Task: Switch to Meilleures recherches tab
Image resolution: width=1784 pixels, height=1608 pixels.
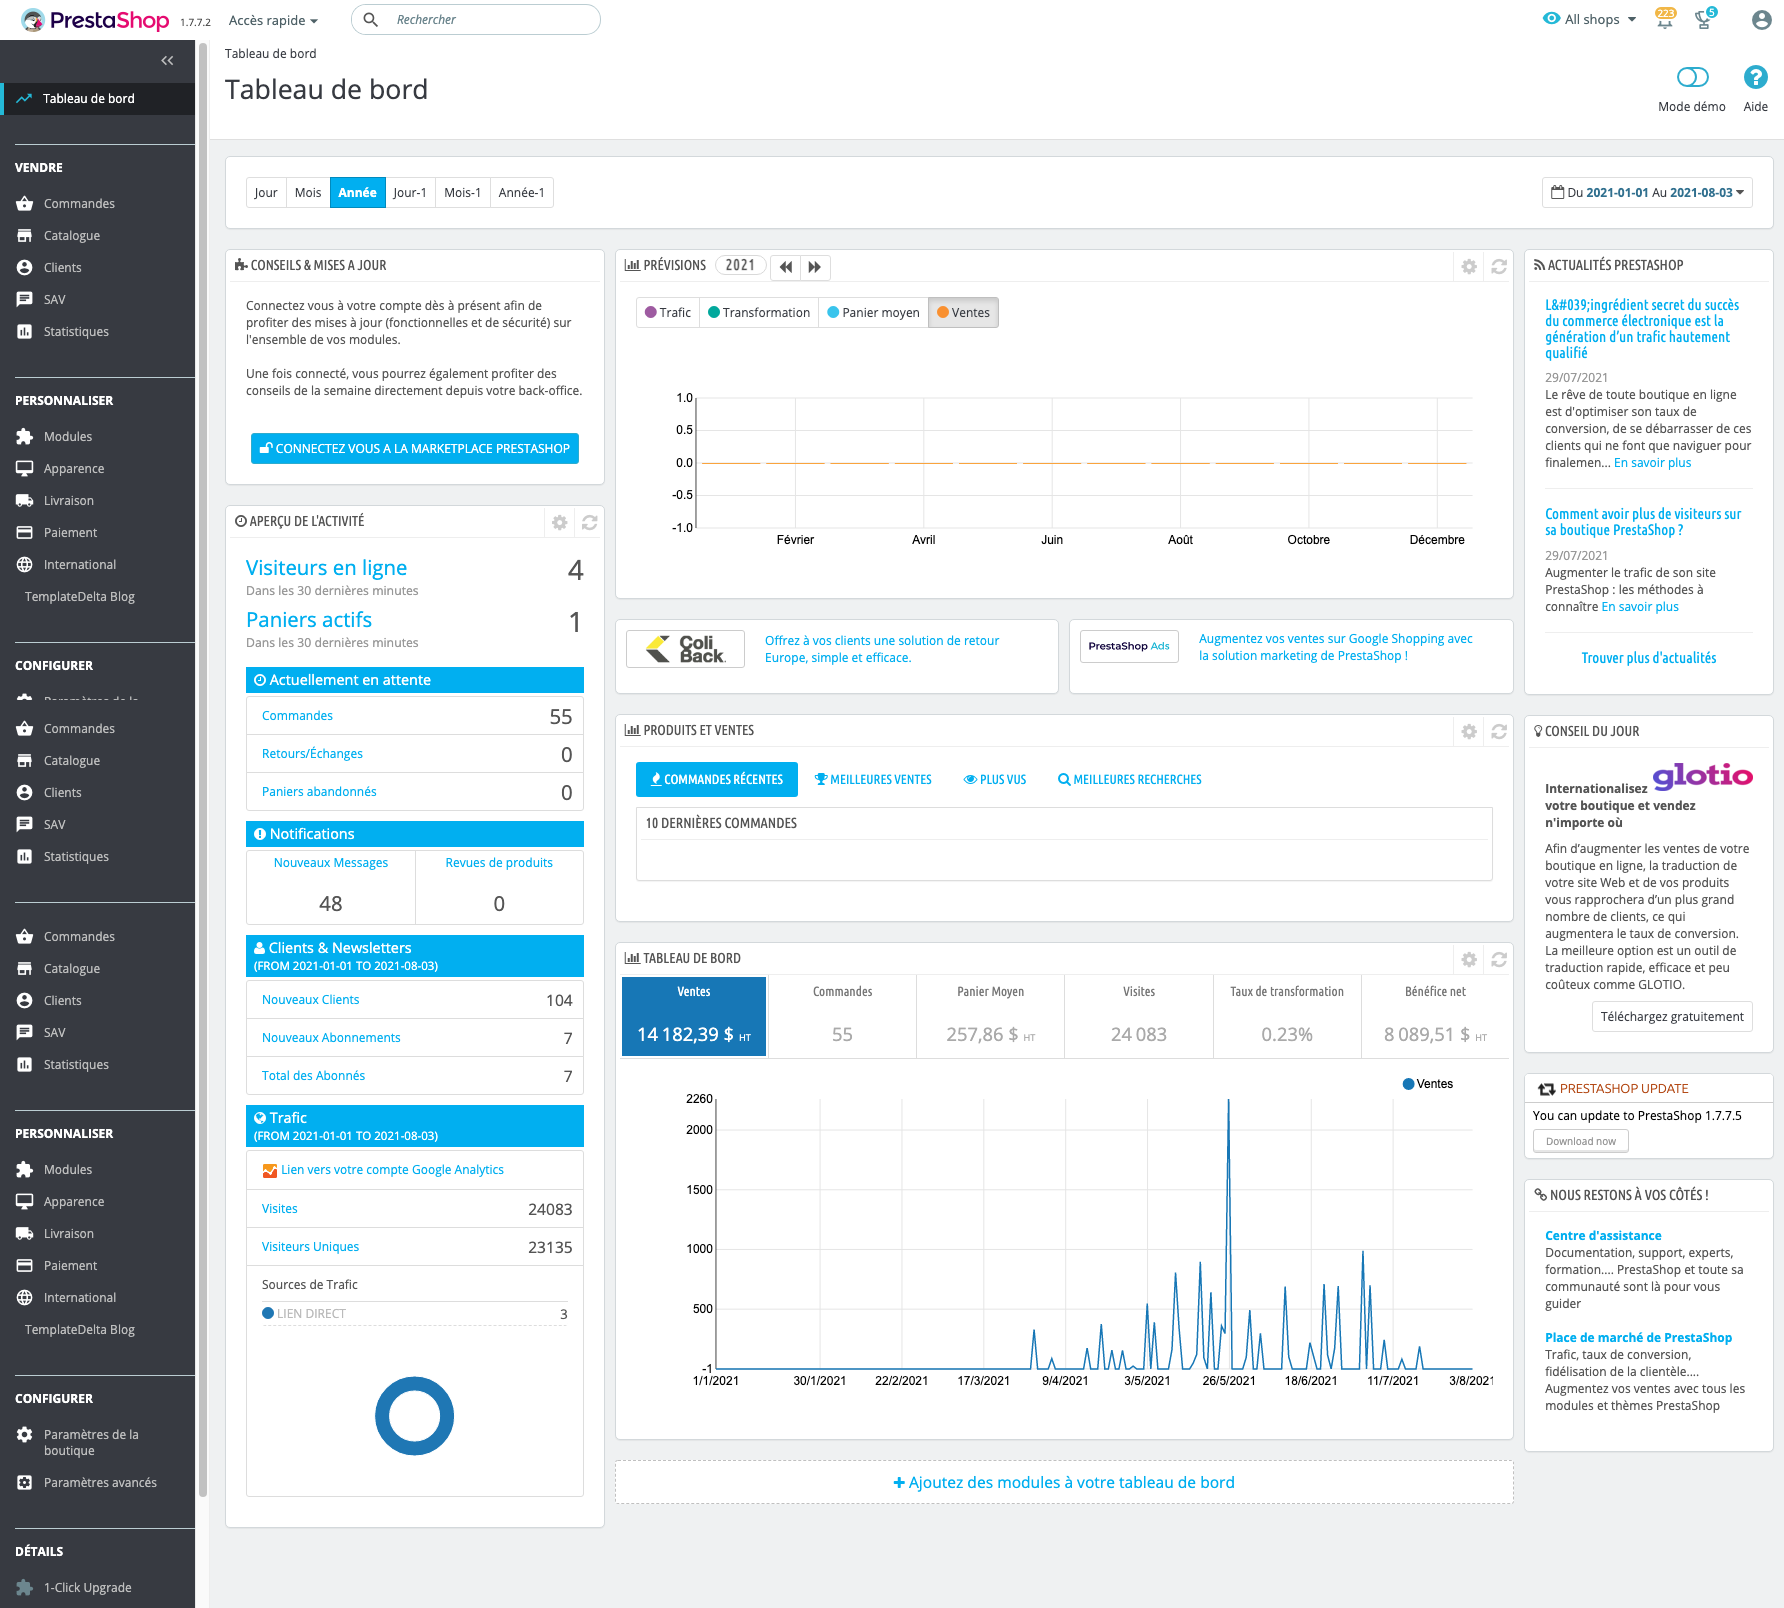Action: point(1130,780)
